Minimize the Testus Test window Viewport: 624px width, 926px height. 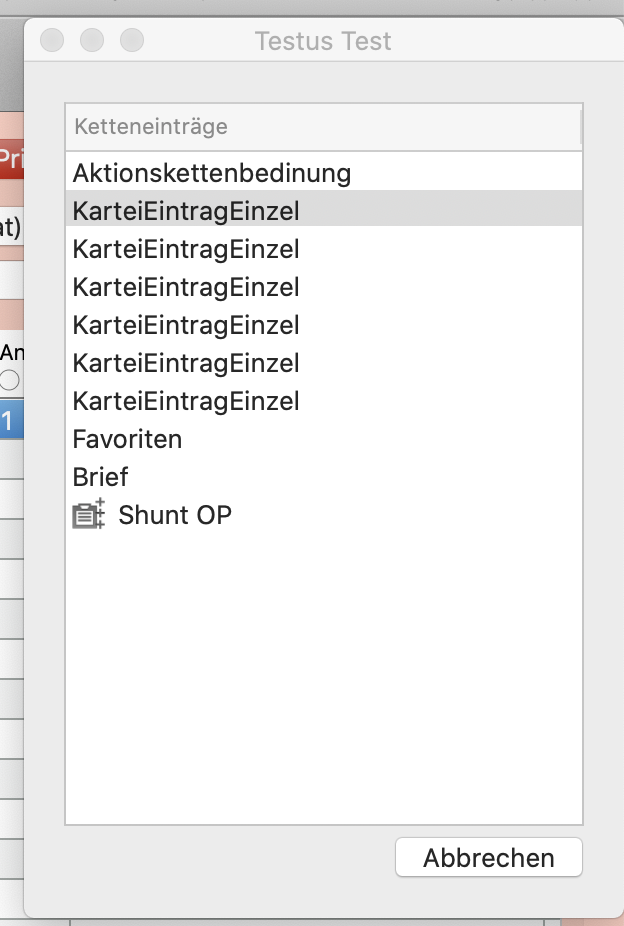(x=92, y=40)
